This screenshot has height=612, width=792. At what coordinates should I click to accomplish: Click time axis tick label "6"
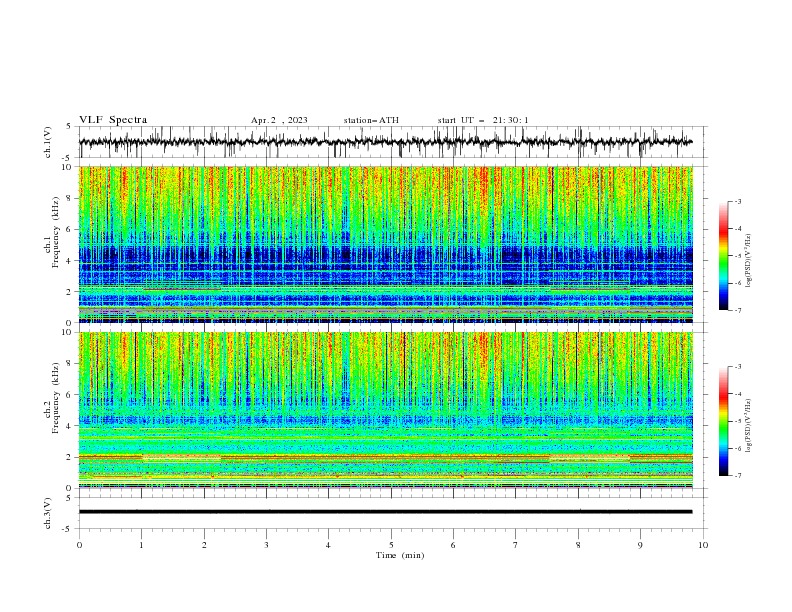click(453, 545)
